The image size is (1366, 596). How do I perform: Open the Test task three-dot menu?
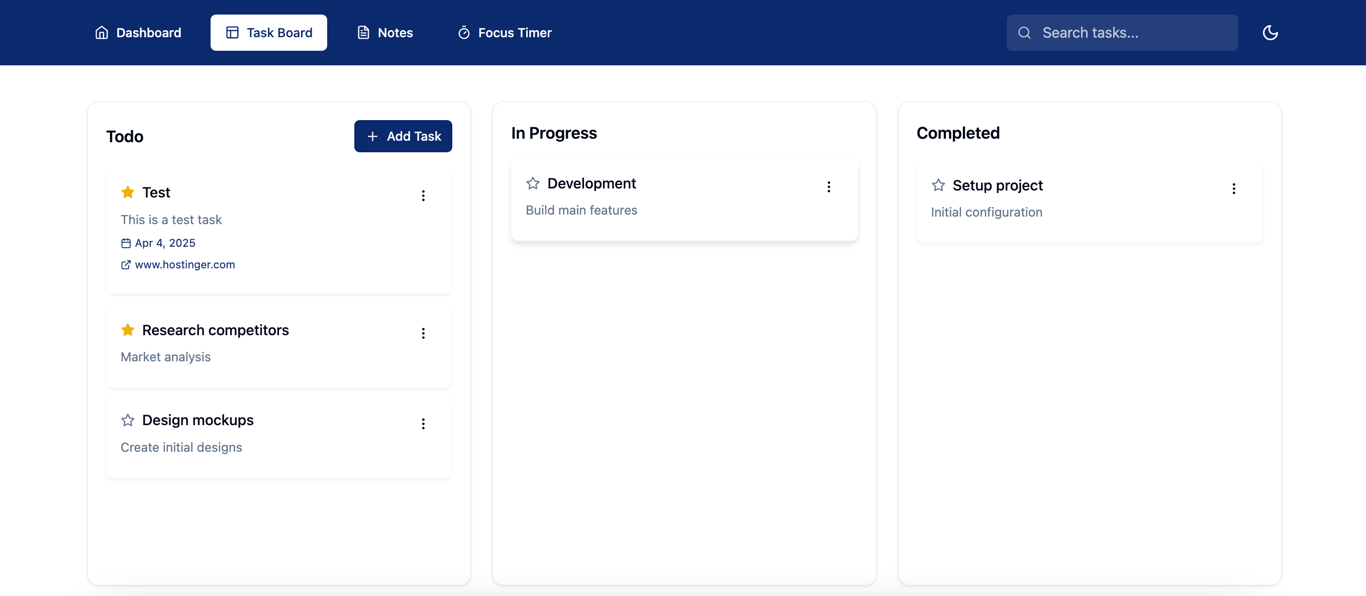[423, 195]
